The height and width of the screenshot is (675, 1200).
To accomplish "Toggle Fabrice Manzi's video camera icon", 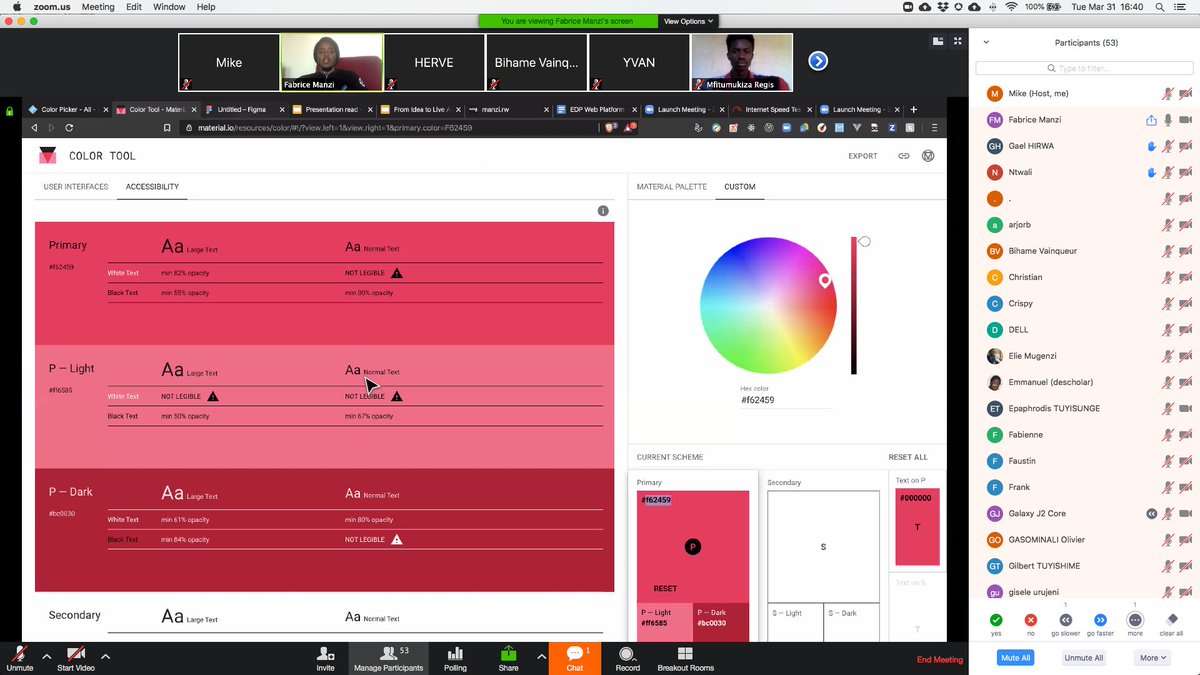I will click(1185, 120).
